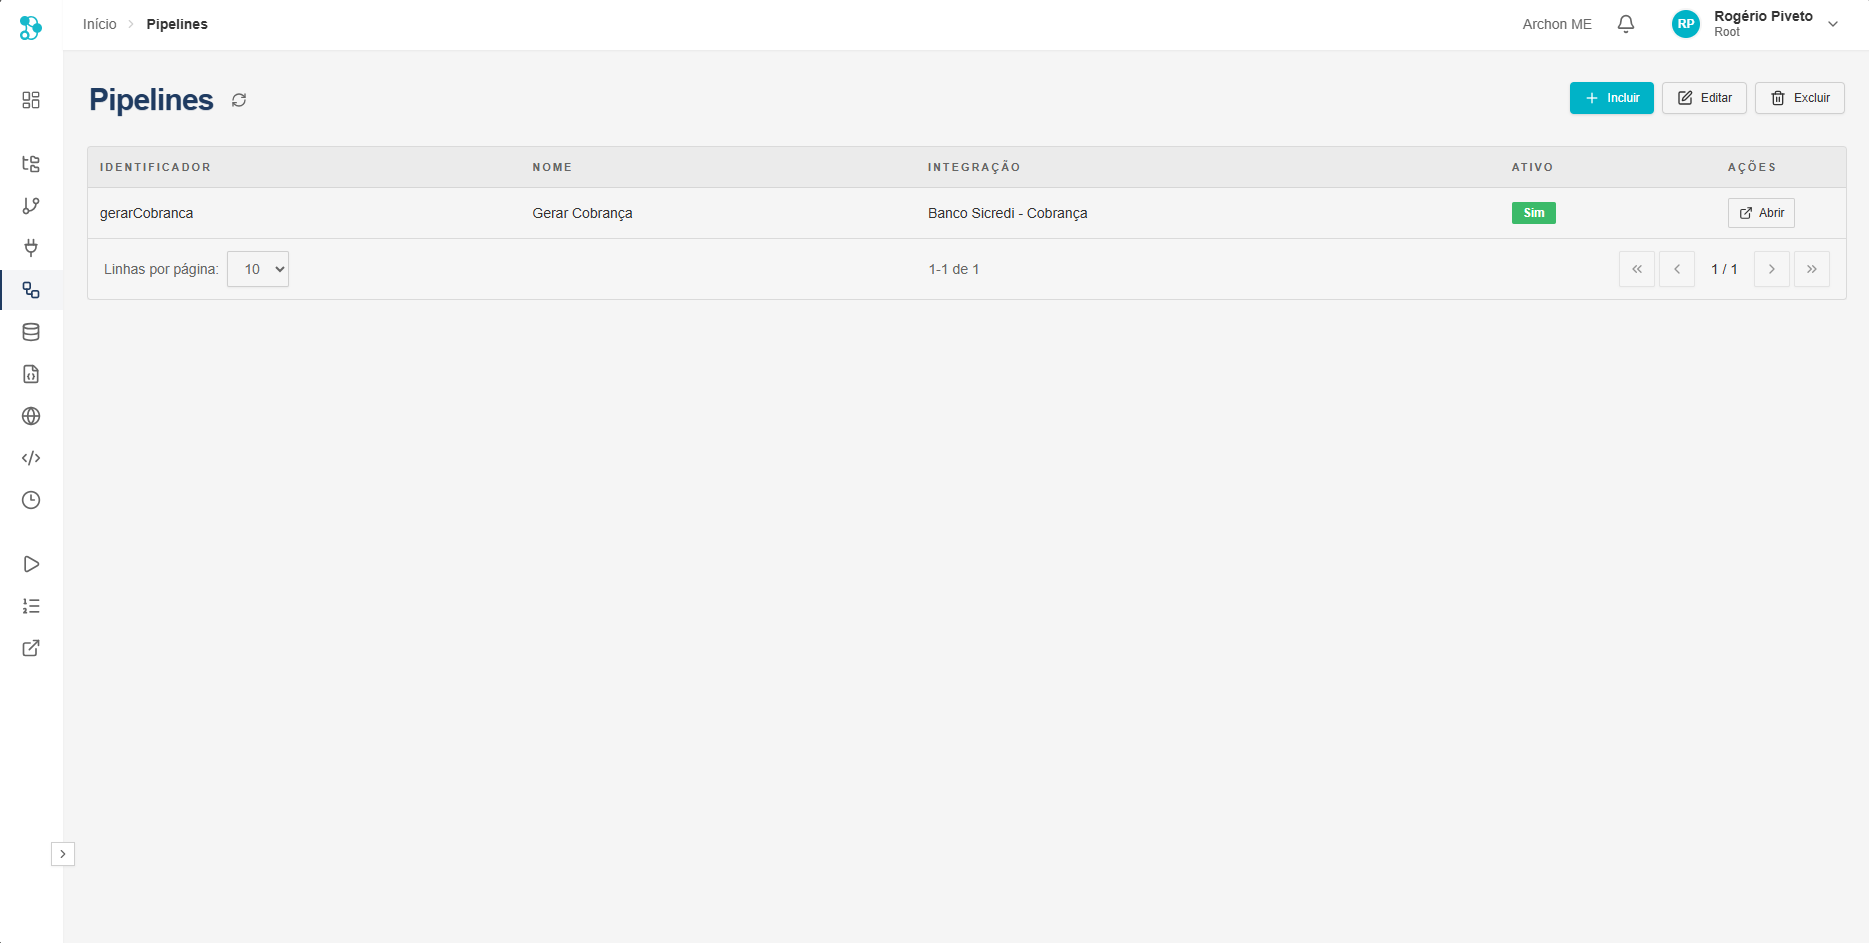The height and width of the screenshot is (943, 1869).
Task: Click the Incluir button
Action: pos(1611,98)
